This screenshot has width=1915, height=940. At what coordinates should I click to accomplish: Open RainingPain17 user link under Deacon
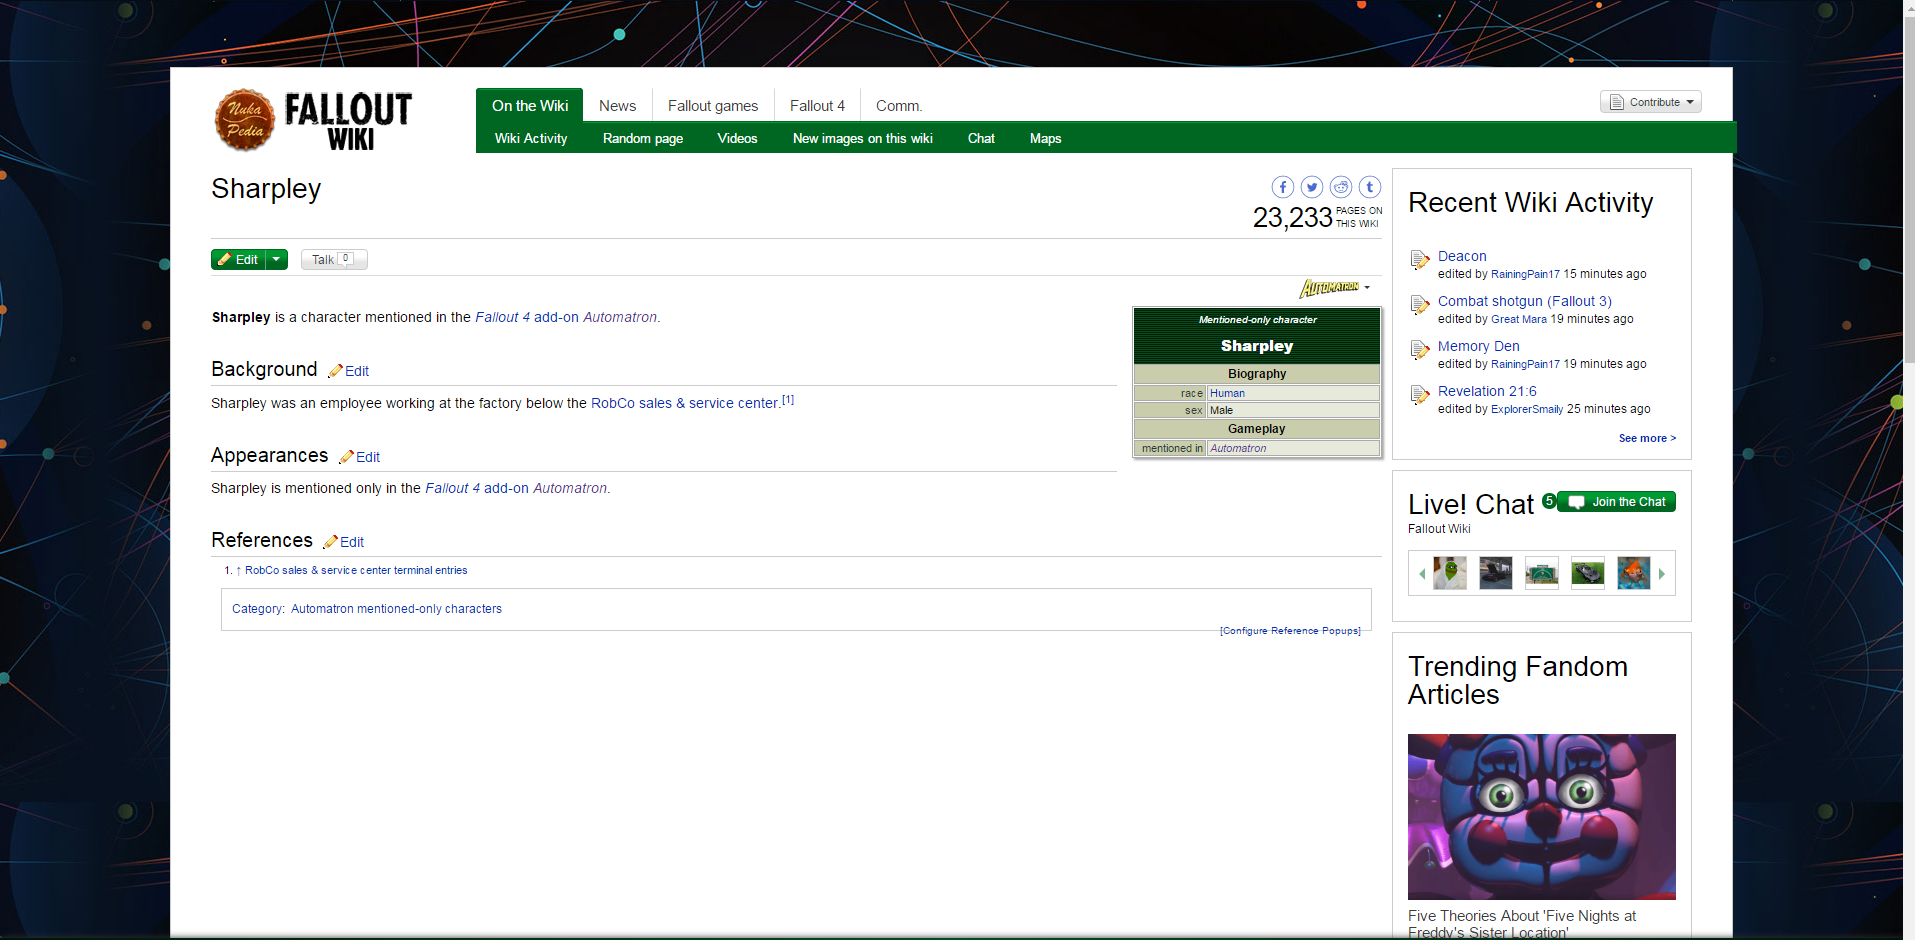pos(1525,274)
